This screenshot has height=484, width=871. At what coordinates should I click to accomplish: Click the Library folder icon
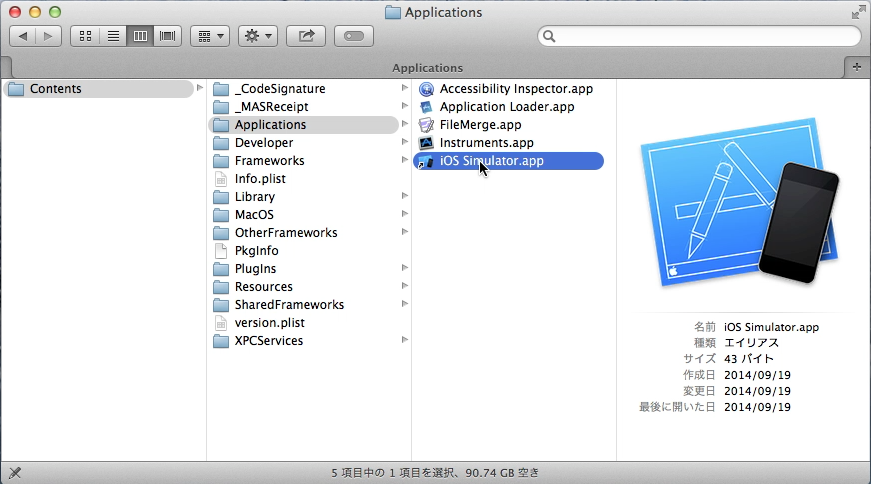(x=221, y=197)
